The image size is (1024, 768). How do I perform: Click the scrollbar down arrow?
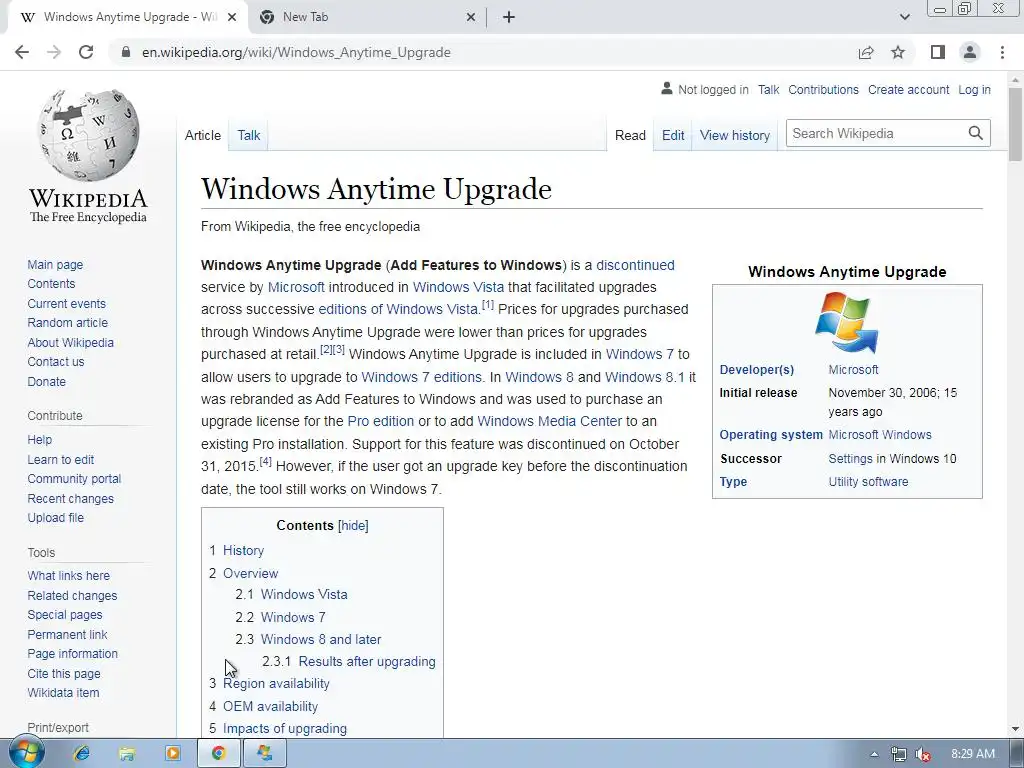pos(1015,729)
